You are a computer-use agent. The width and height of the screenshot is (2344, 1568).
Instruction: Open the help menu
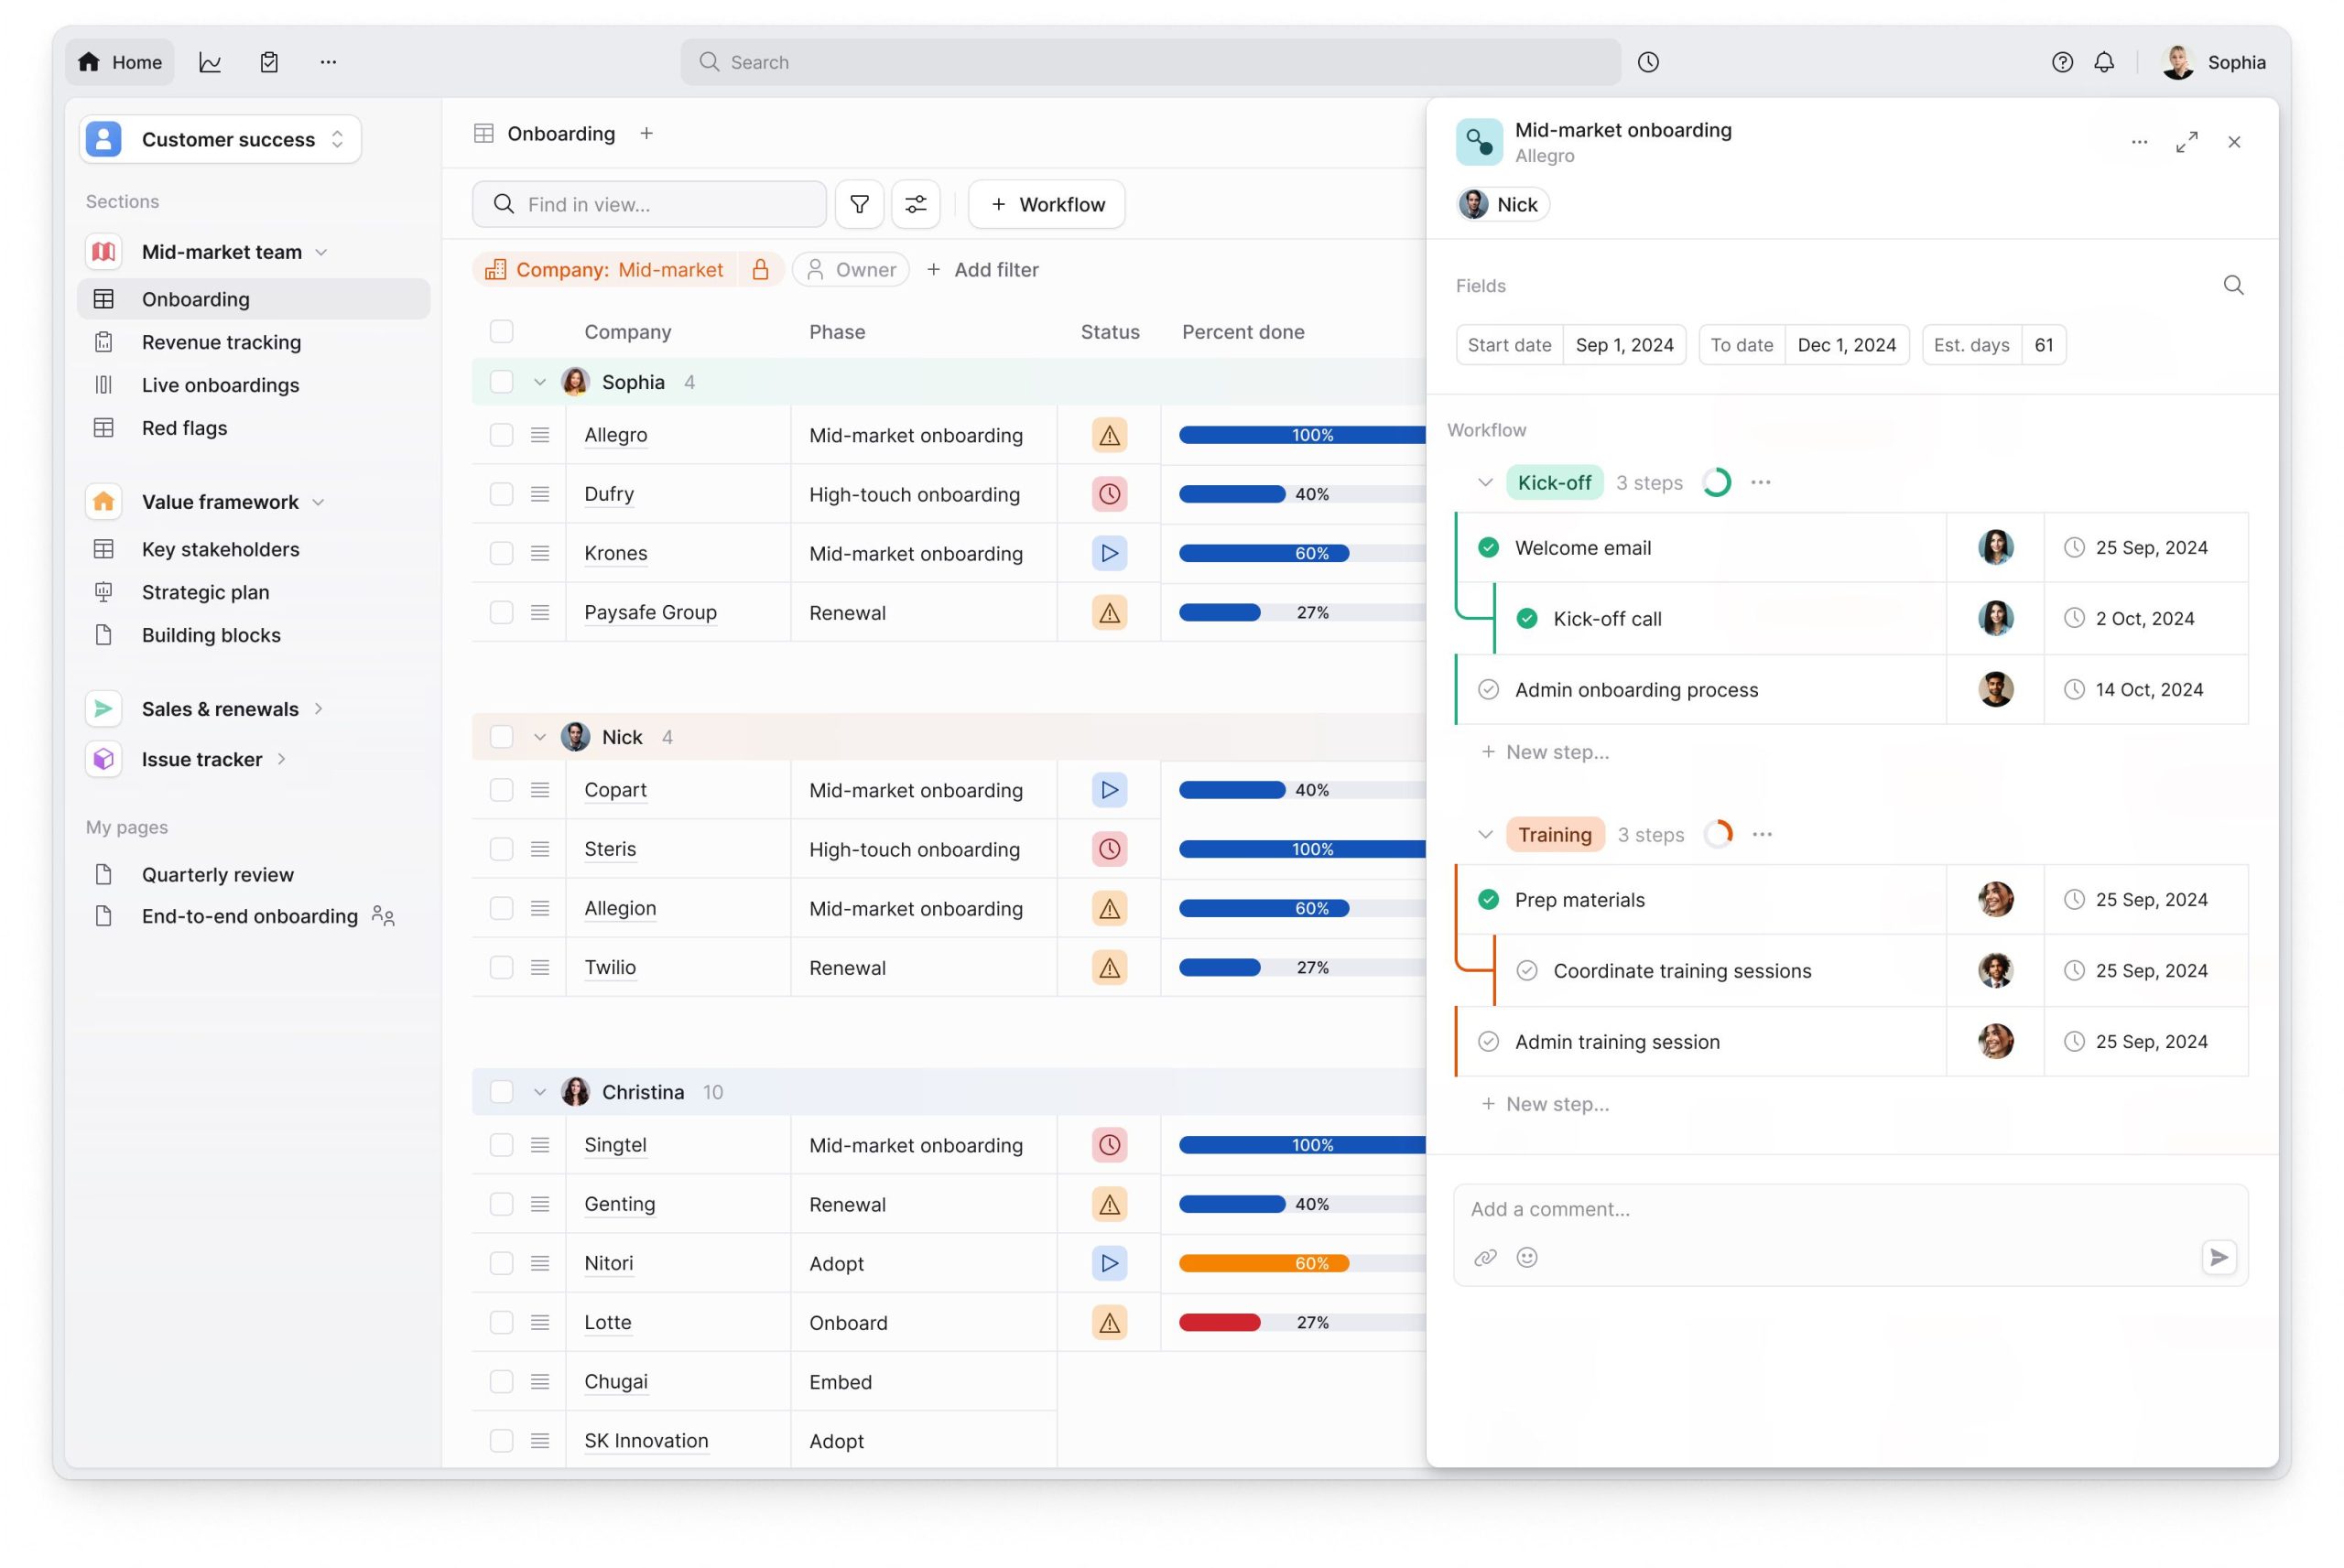point(2062,62)
